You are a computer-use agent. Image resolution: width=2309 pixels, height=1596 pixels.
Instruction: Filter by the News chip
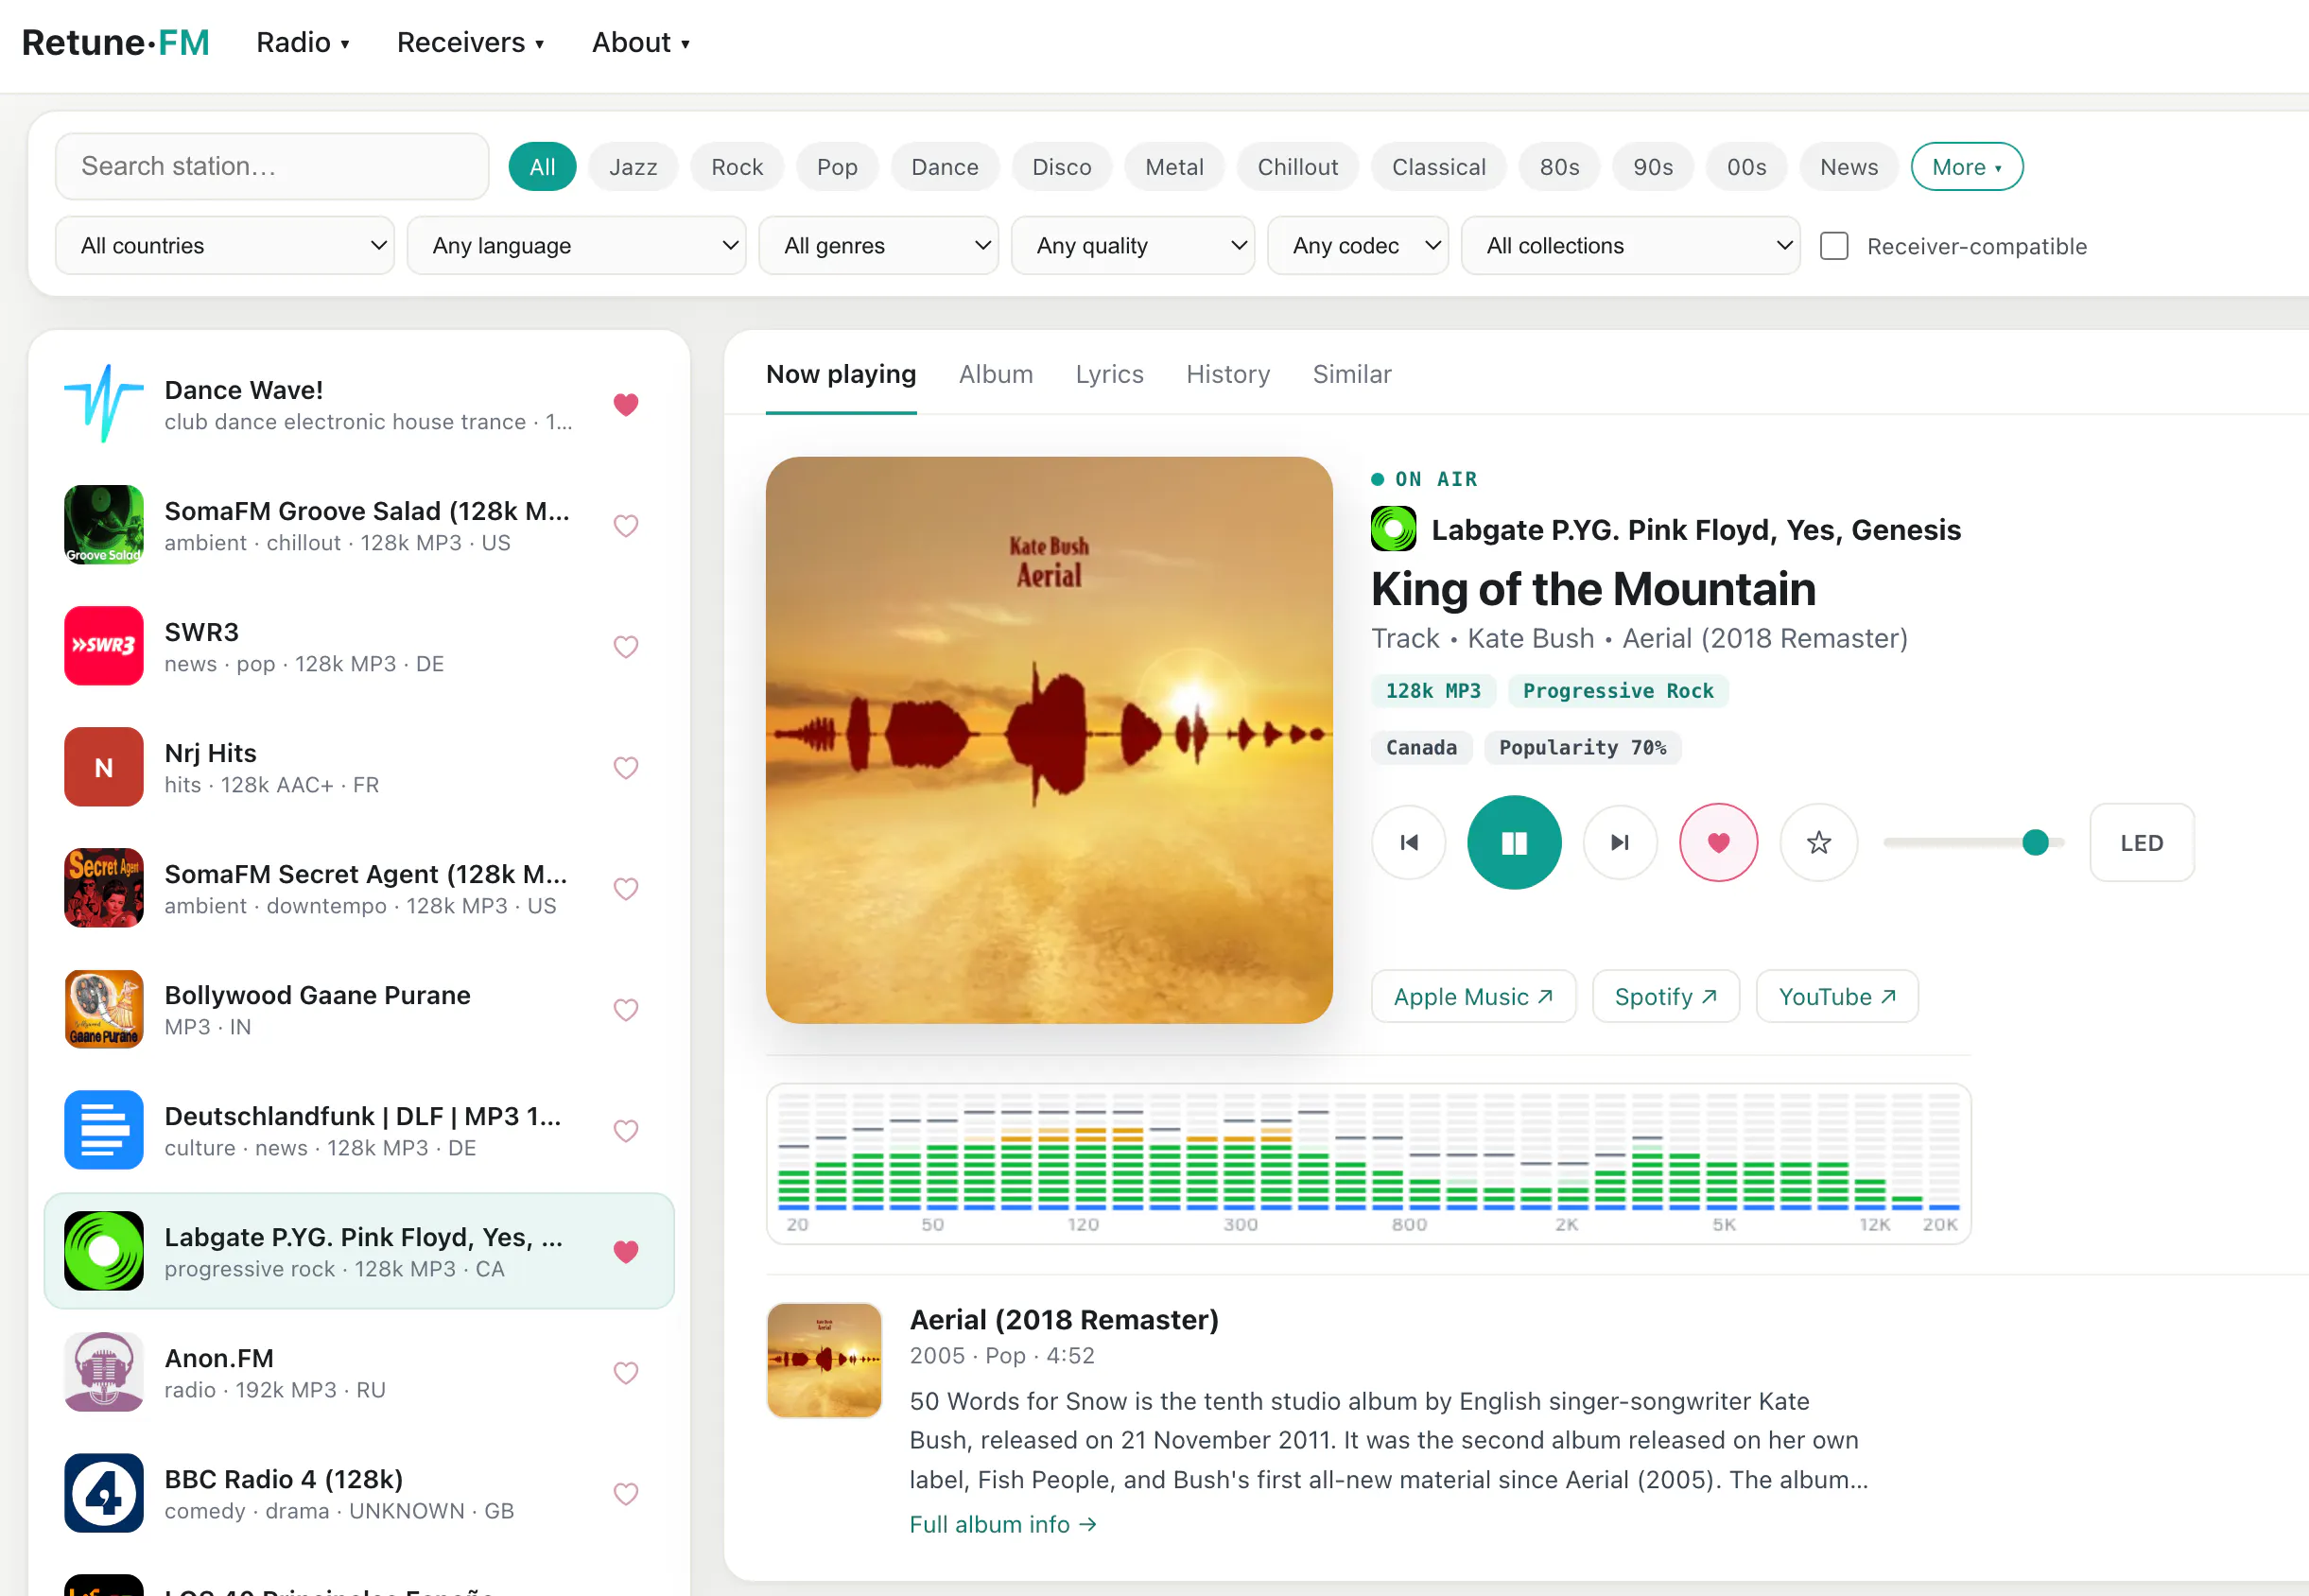[1848, 167]
